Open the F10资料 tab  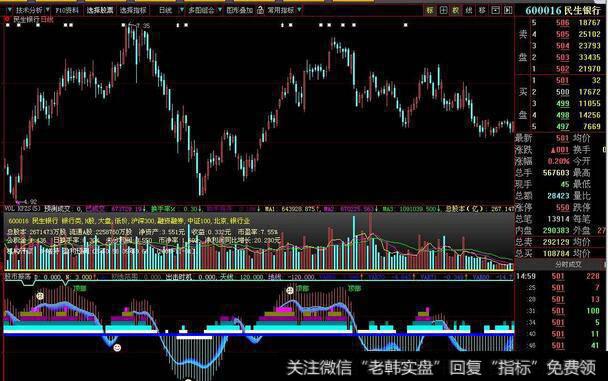click(x=67, y=10)
